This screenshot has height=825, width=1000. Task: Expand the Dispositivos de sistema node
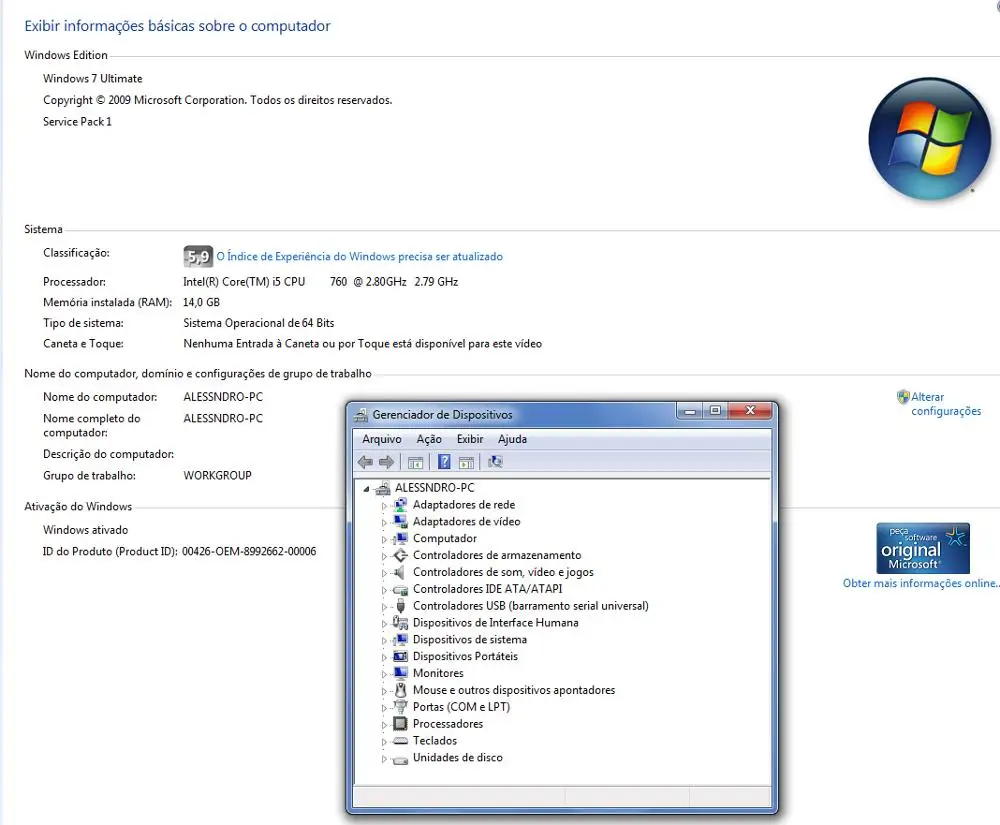[384, 640]
